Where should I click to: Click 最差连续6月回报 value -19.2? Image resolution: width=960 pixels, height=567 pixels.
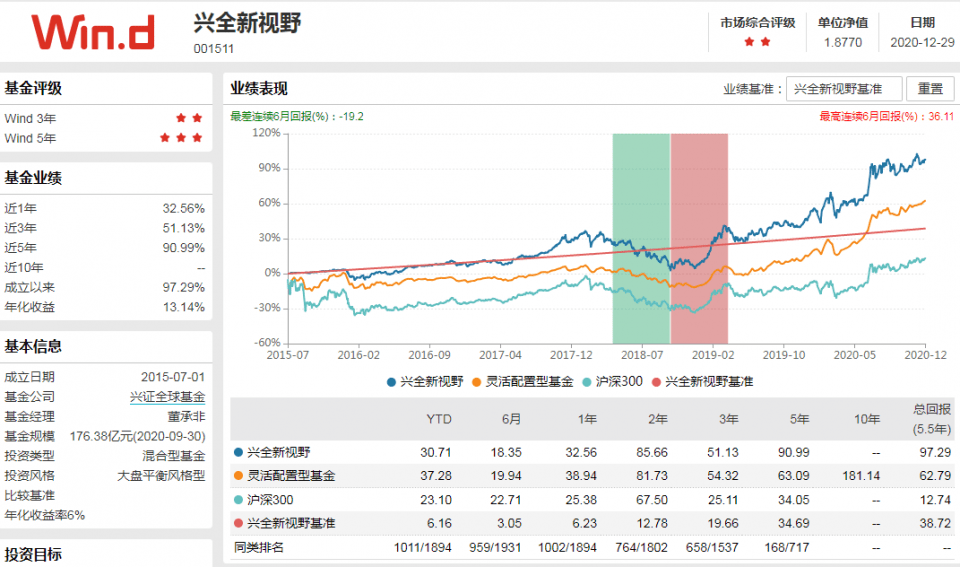click(x=352, y=116)
